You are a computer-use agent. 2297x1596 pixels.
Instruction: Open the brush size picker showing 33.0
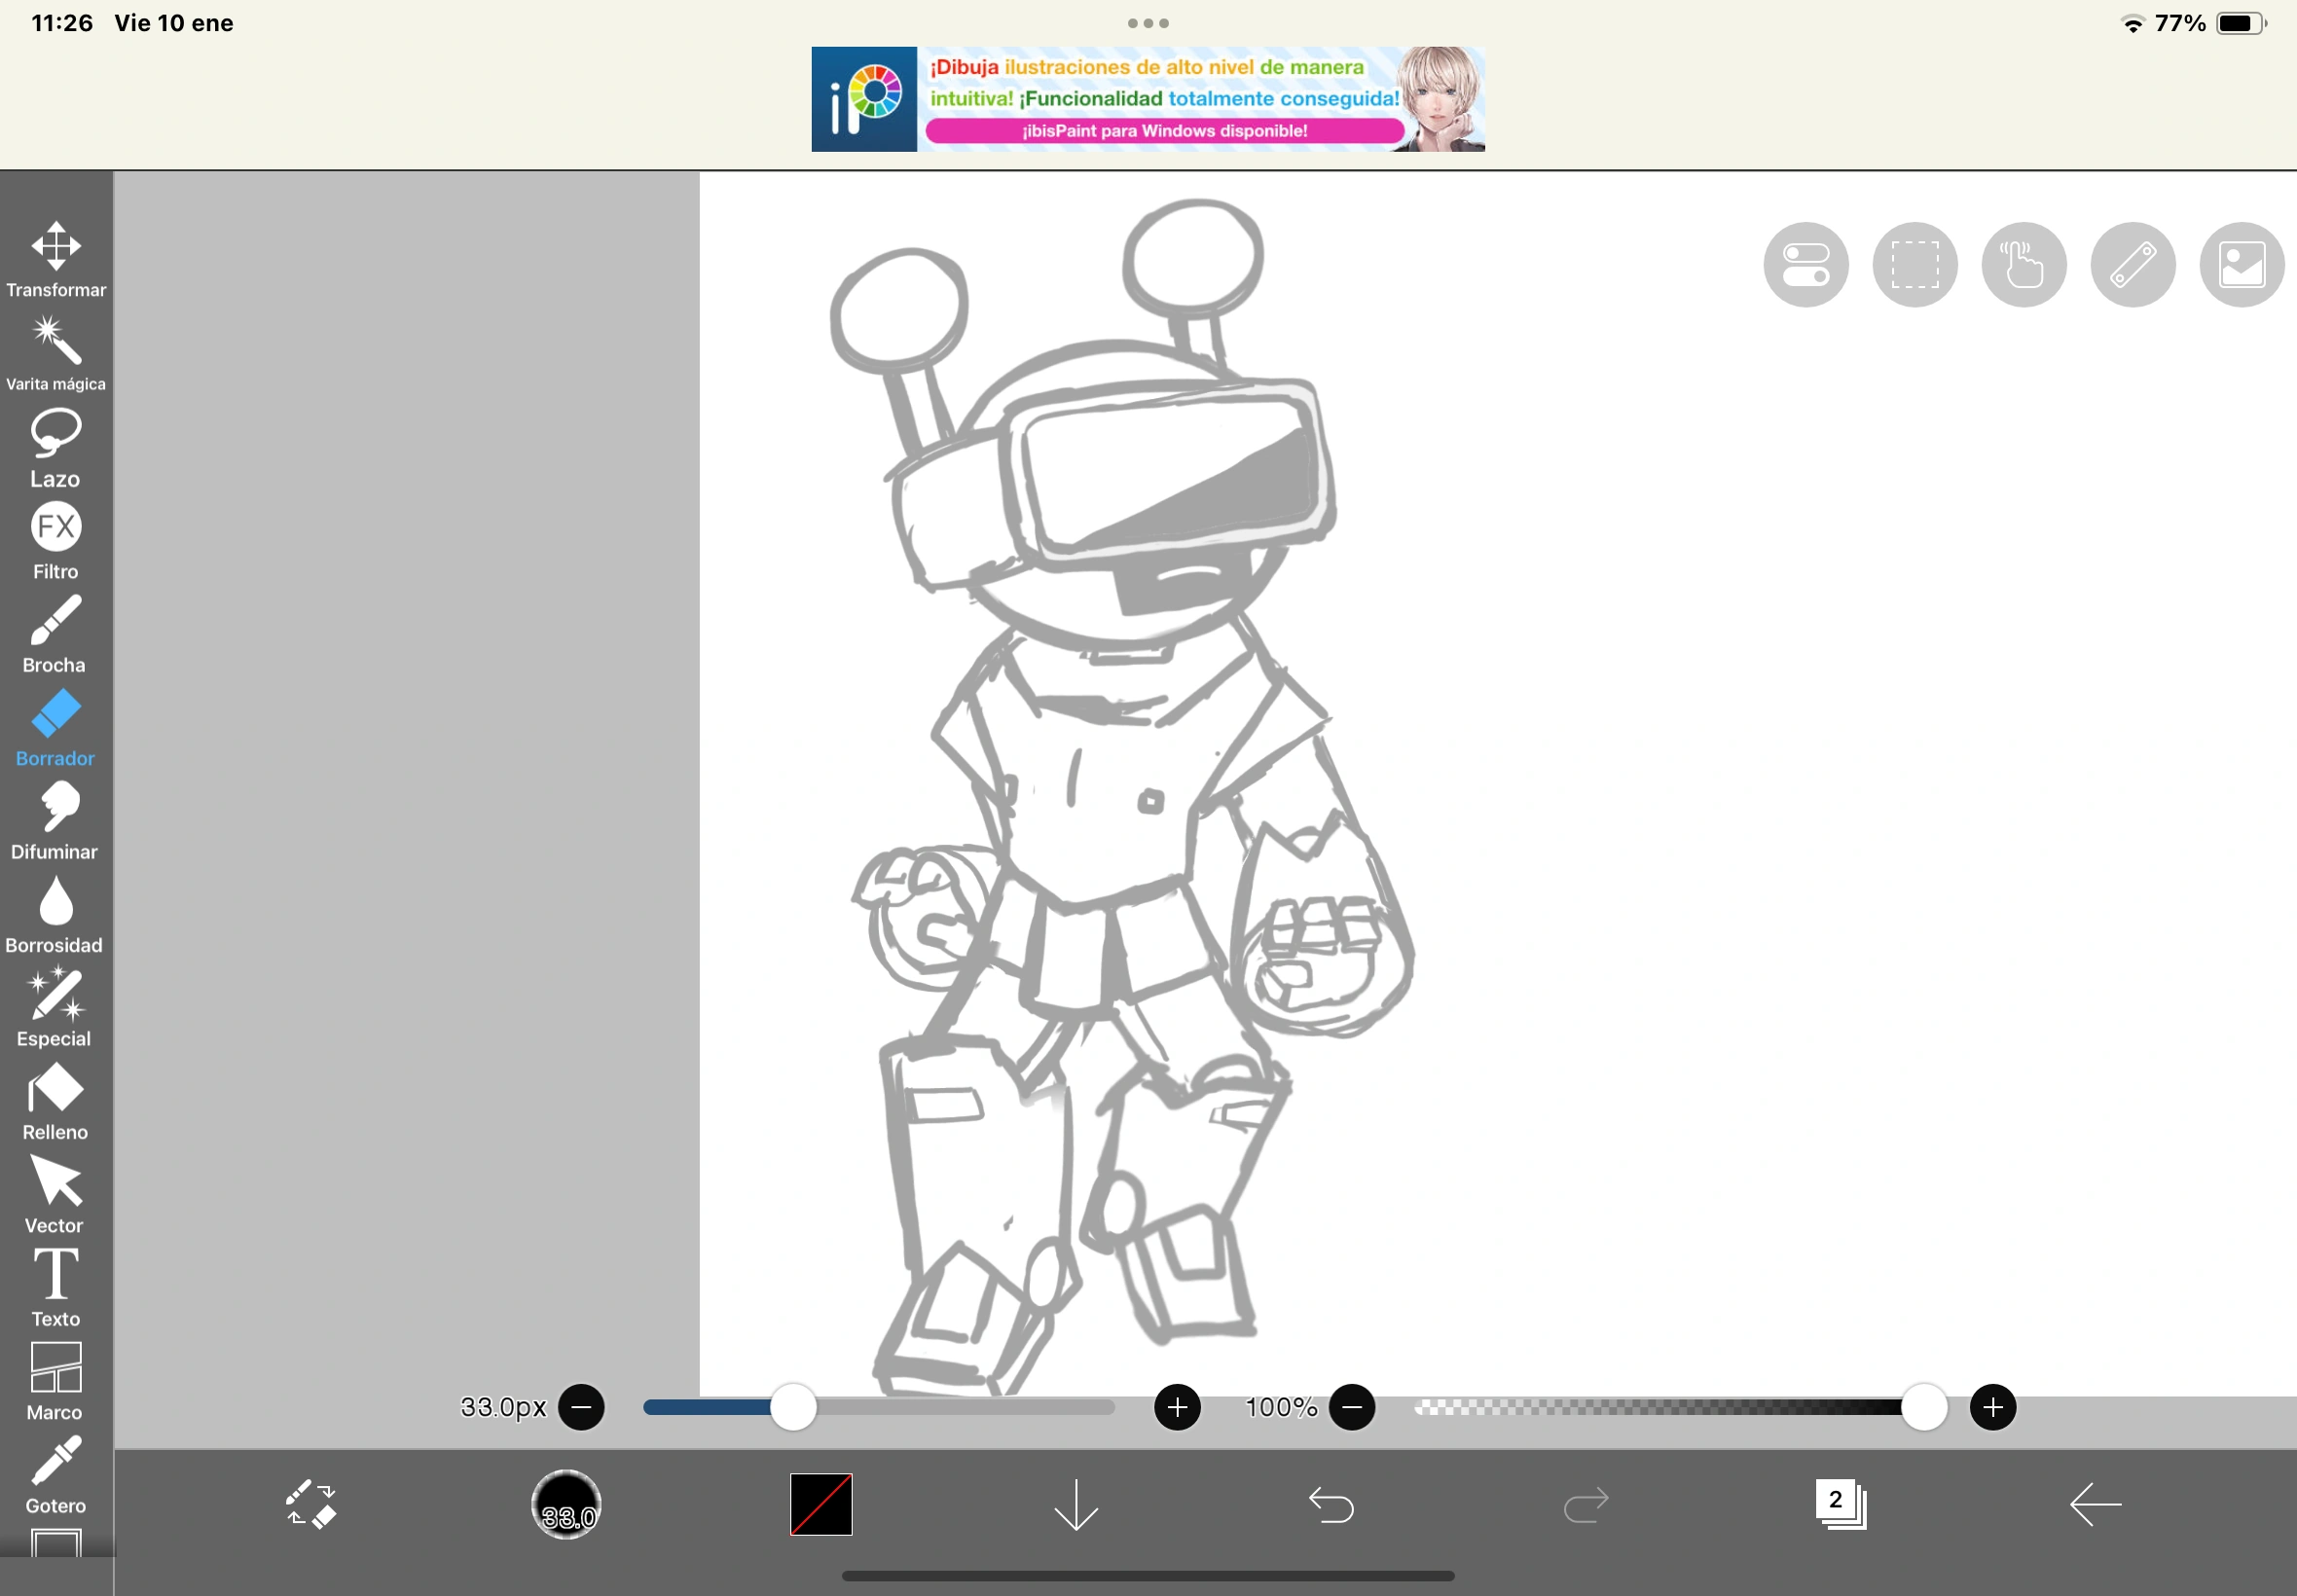coord(566,1504)
